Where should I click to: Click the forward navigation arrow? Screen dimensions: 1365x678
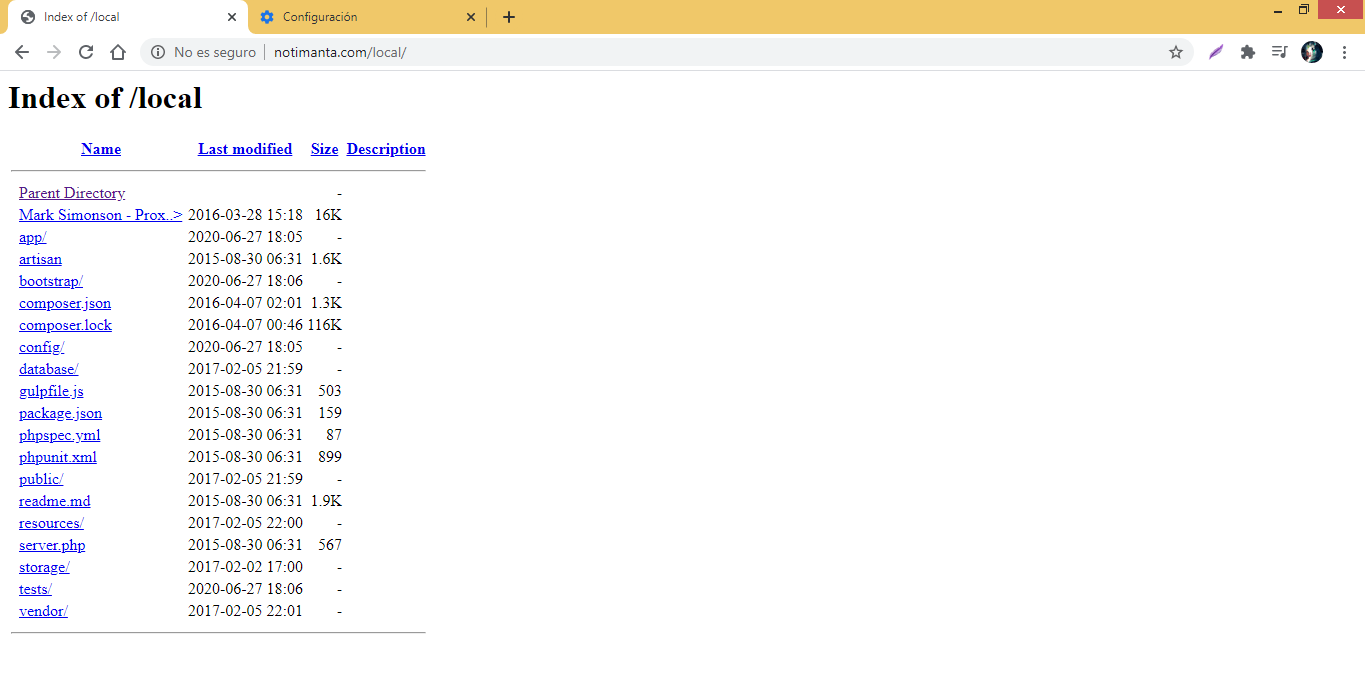point(54,52)
